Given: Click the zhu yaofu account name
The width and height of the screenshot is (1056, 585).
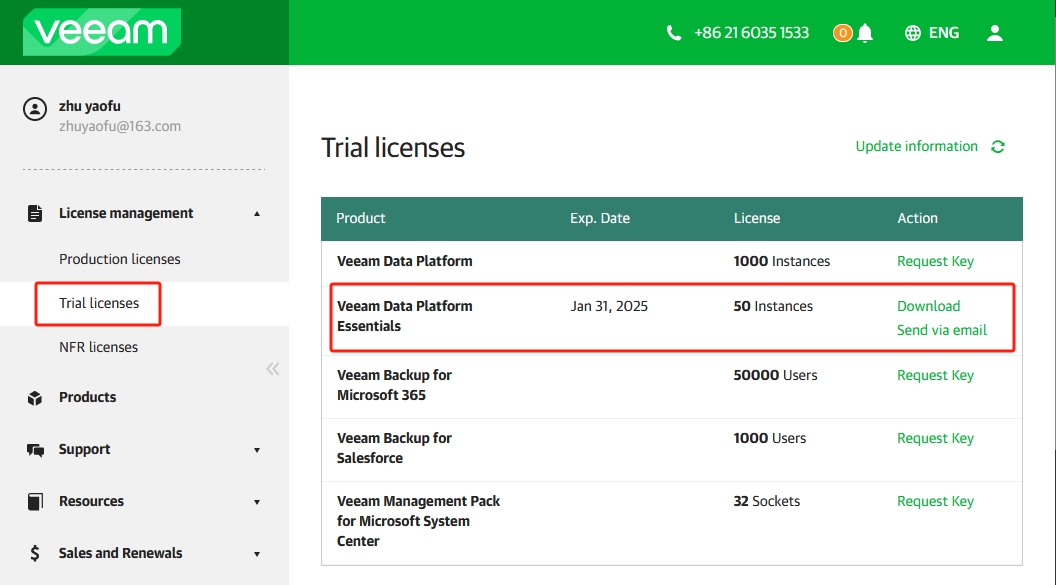Looking at the screenshot, I should tap(90, 106).
